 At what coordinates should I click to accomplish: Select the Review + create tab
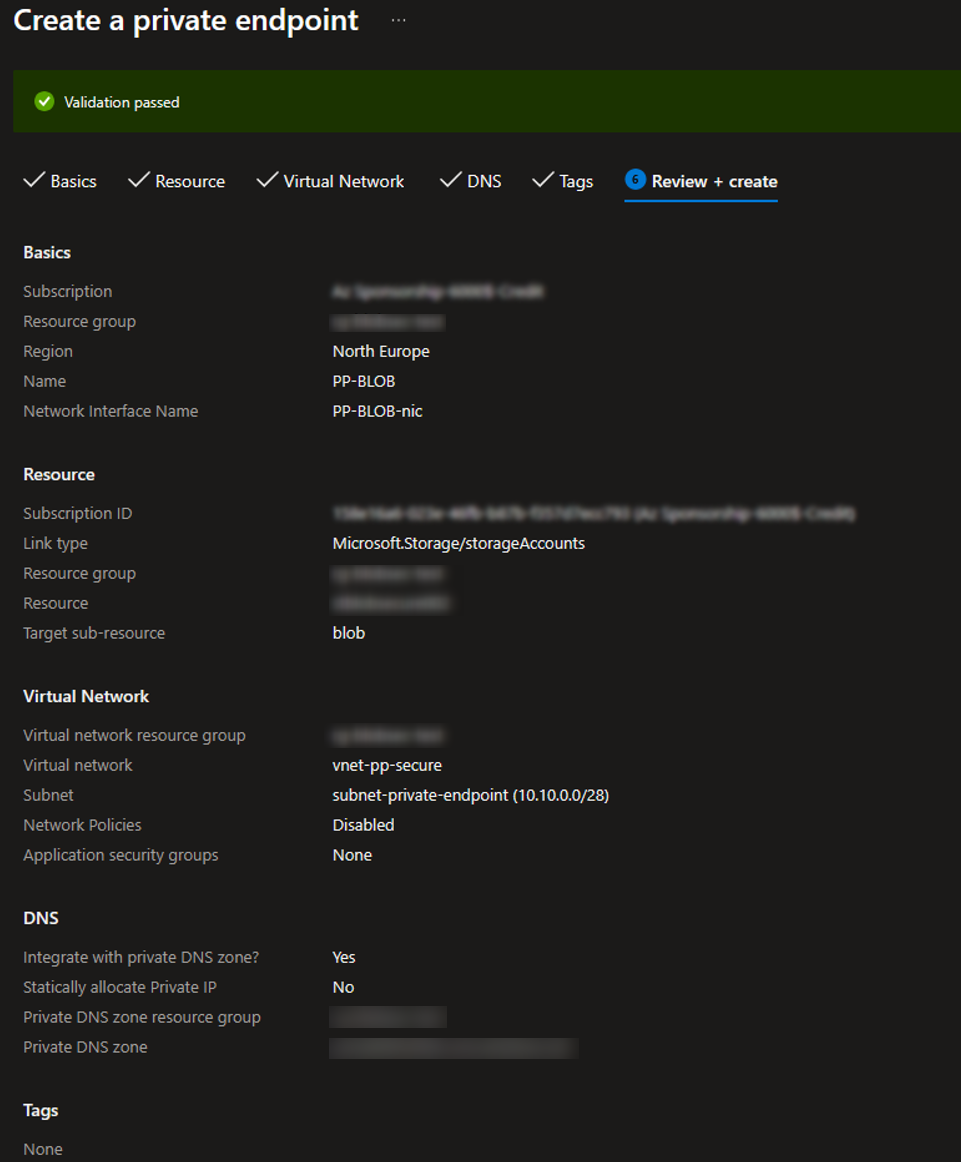(714, 182)
